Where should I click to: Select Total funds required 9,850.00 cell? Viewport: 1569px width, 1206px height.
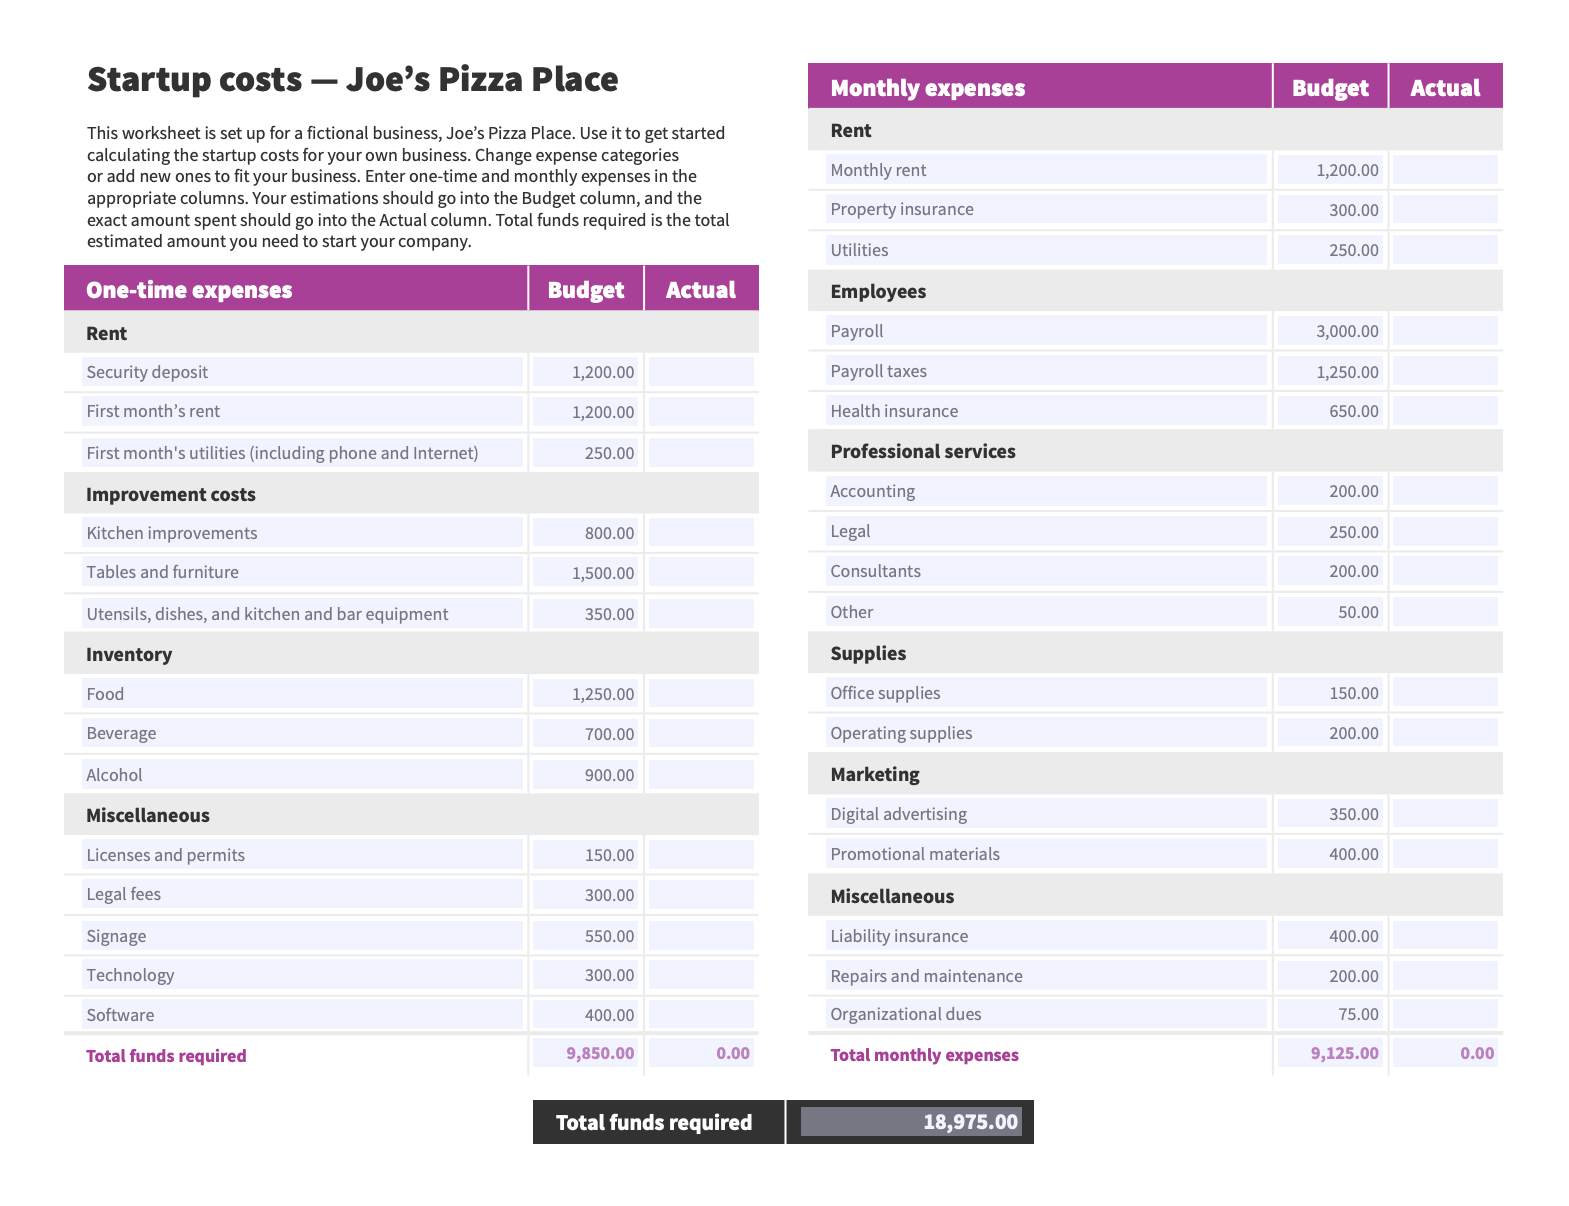[x=587, y=1053]
